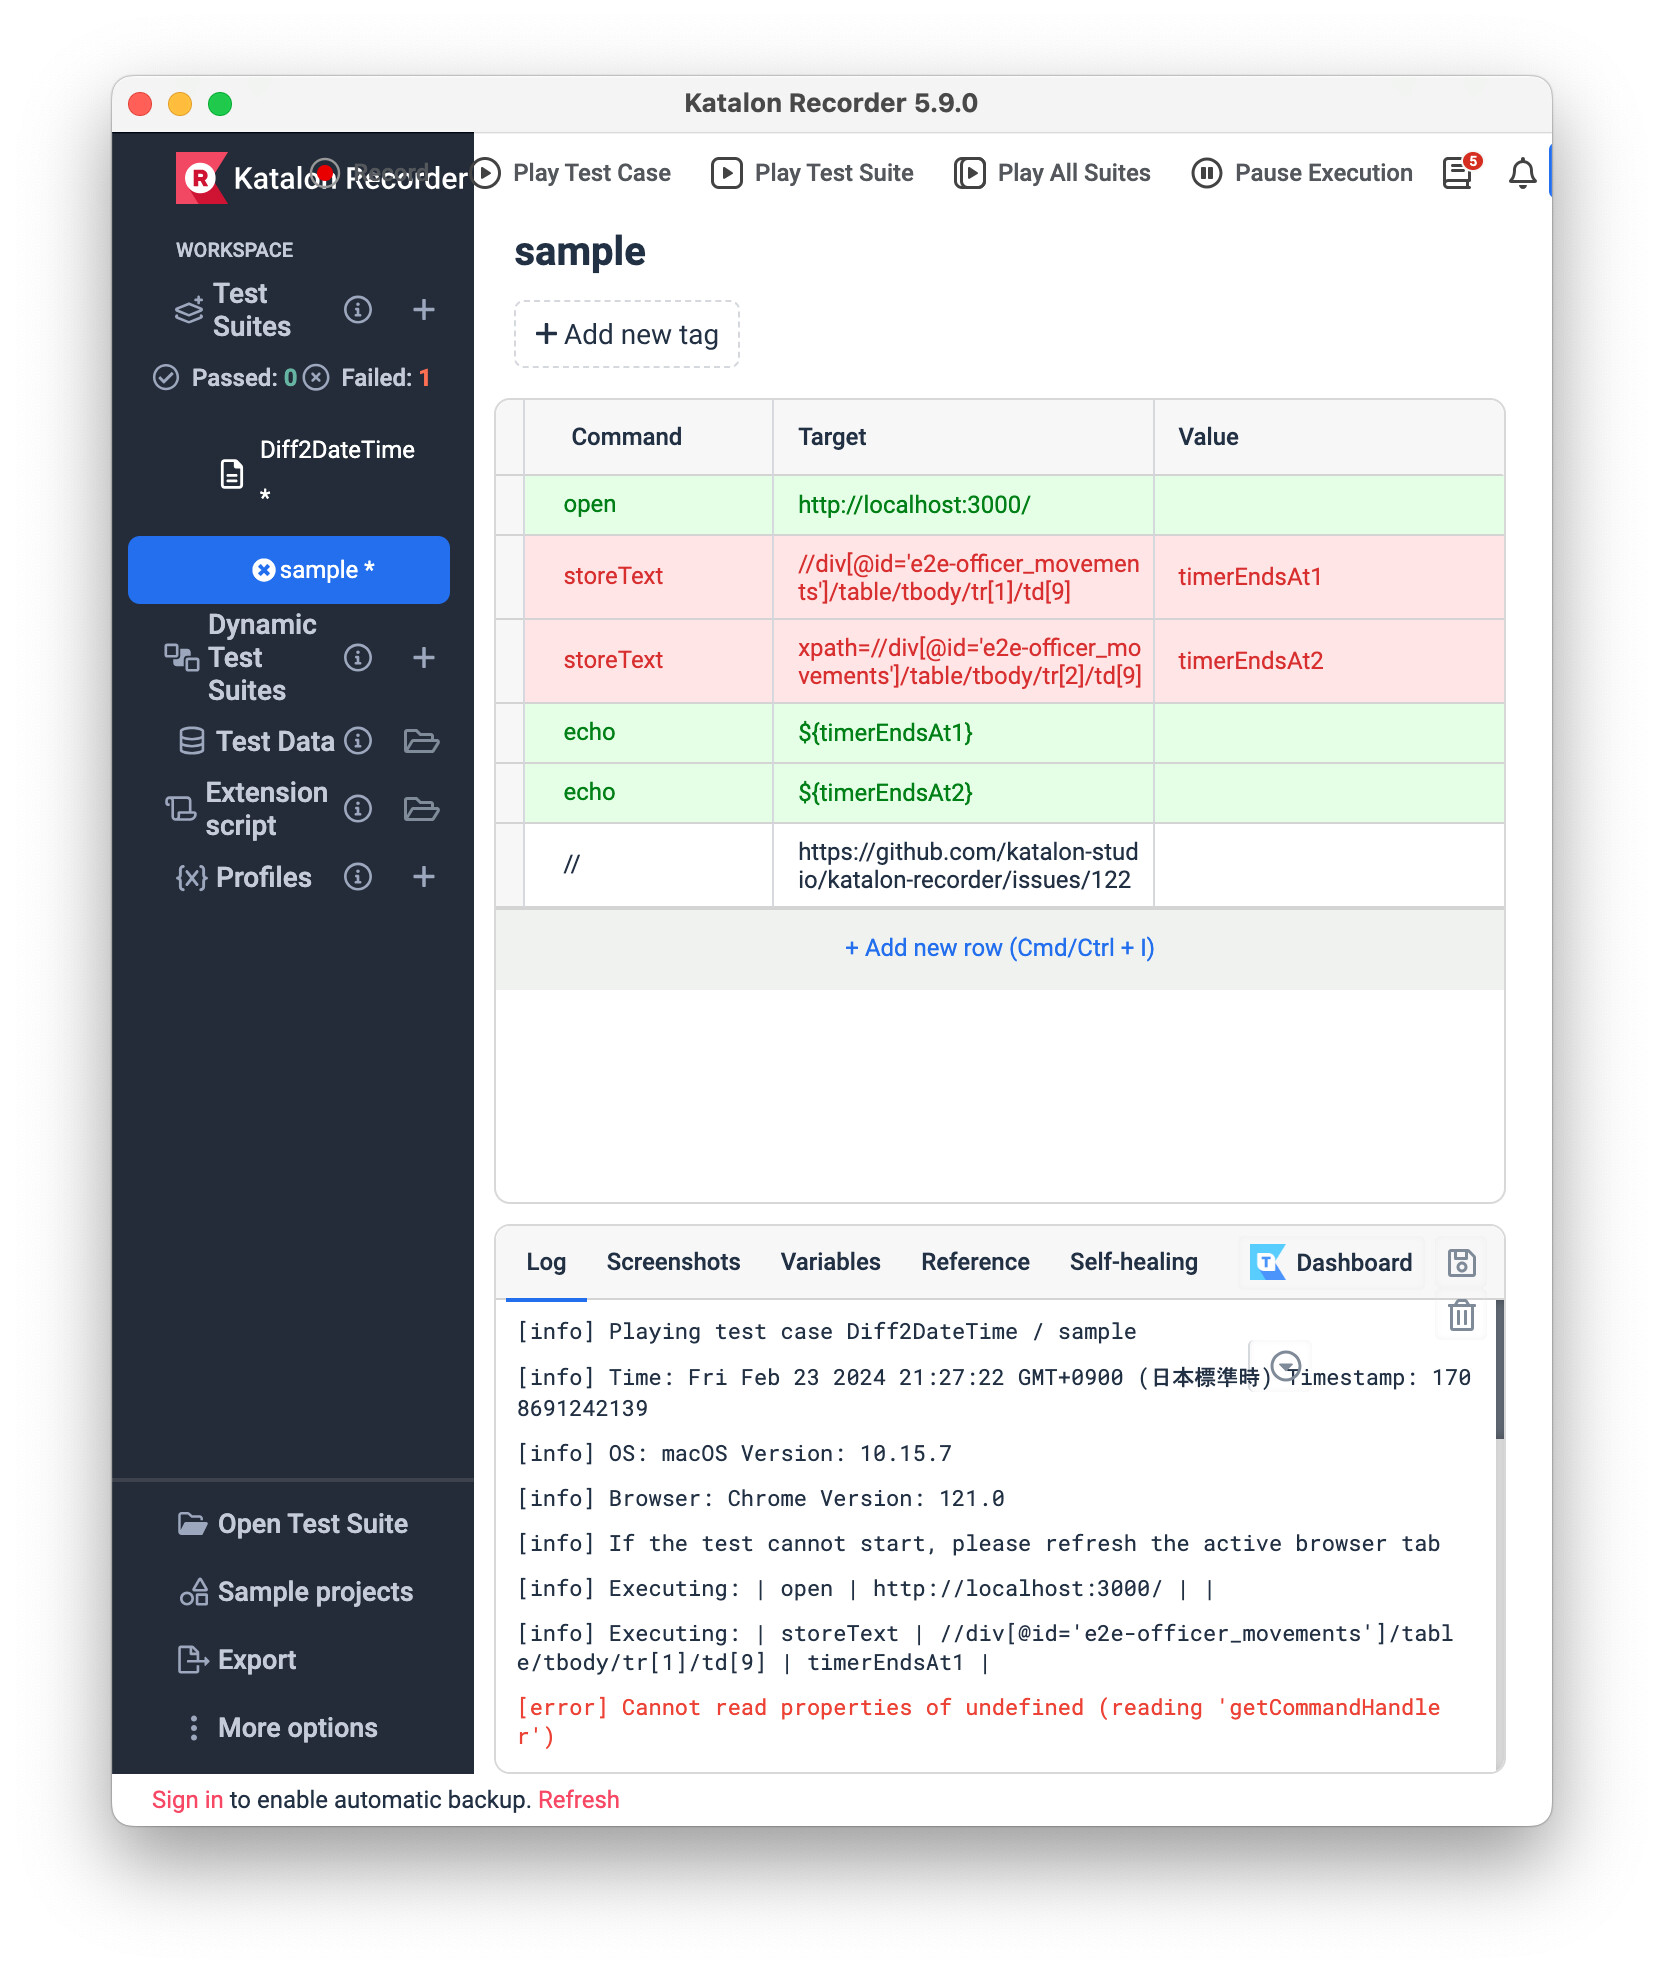Viewport: 1664px width, 1974px height.
Task: Show Profiles info icon
Action: coord(358,877)
